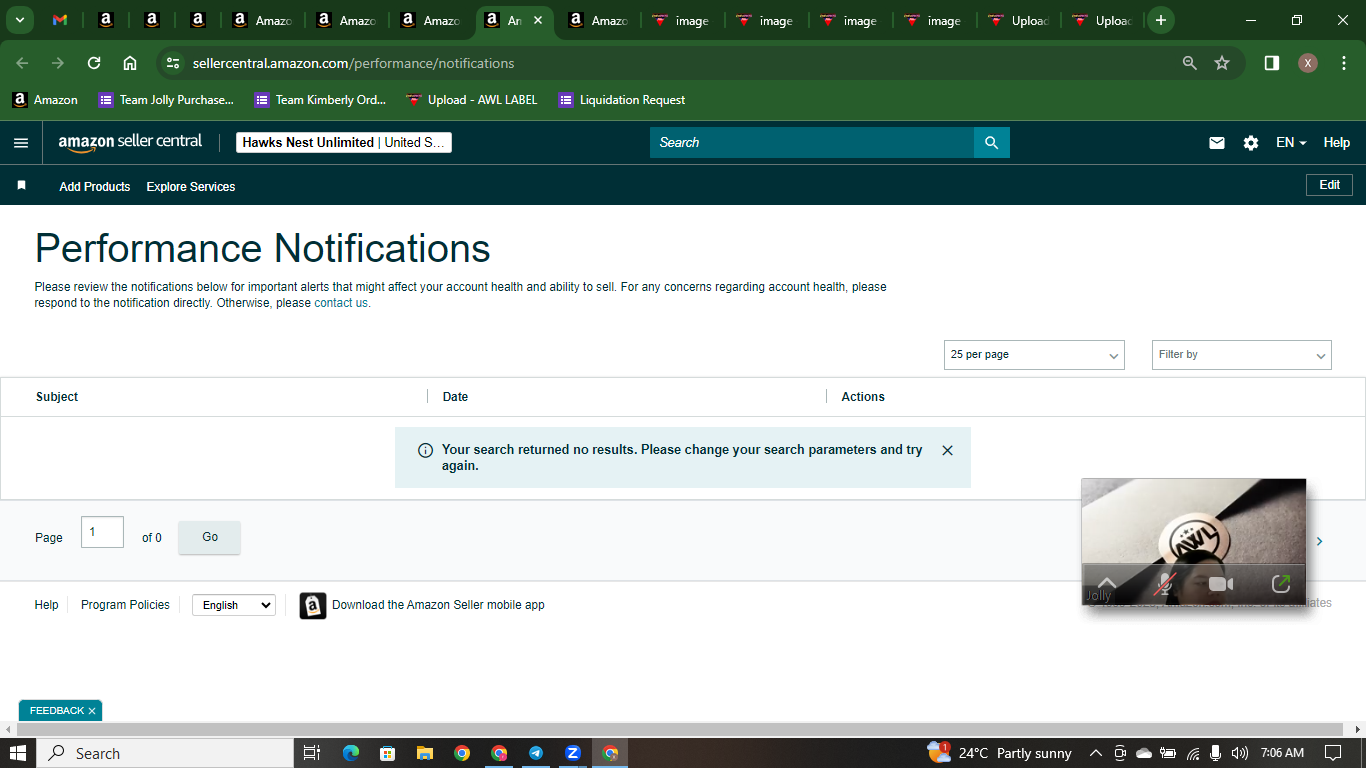Open the Program Policies footer link

[x=125, y=605]
